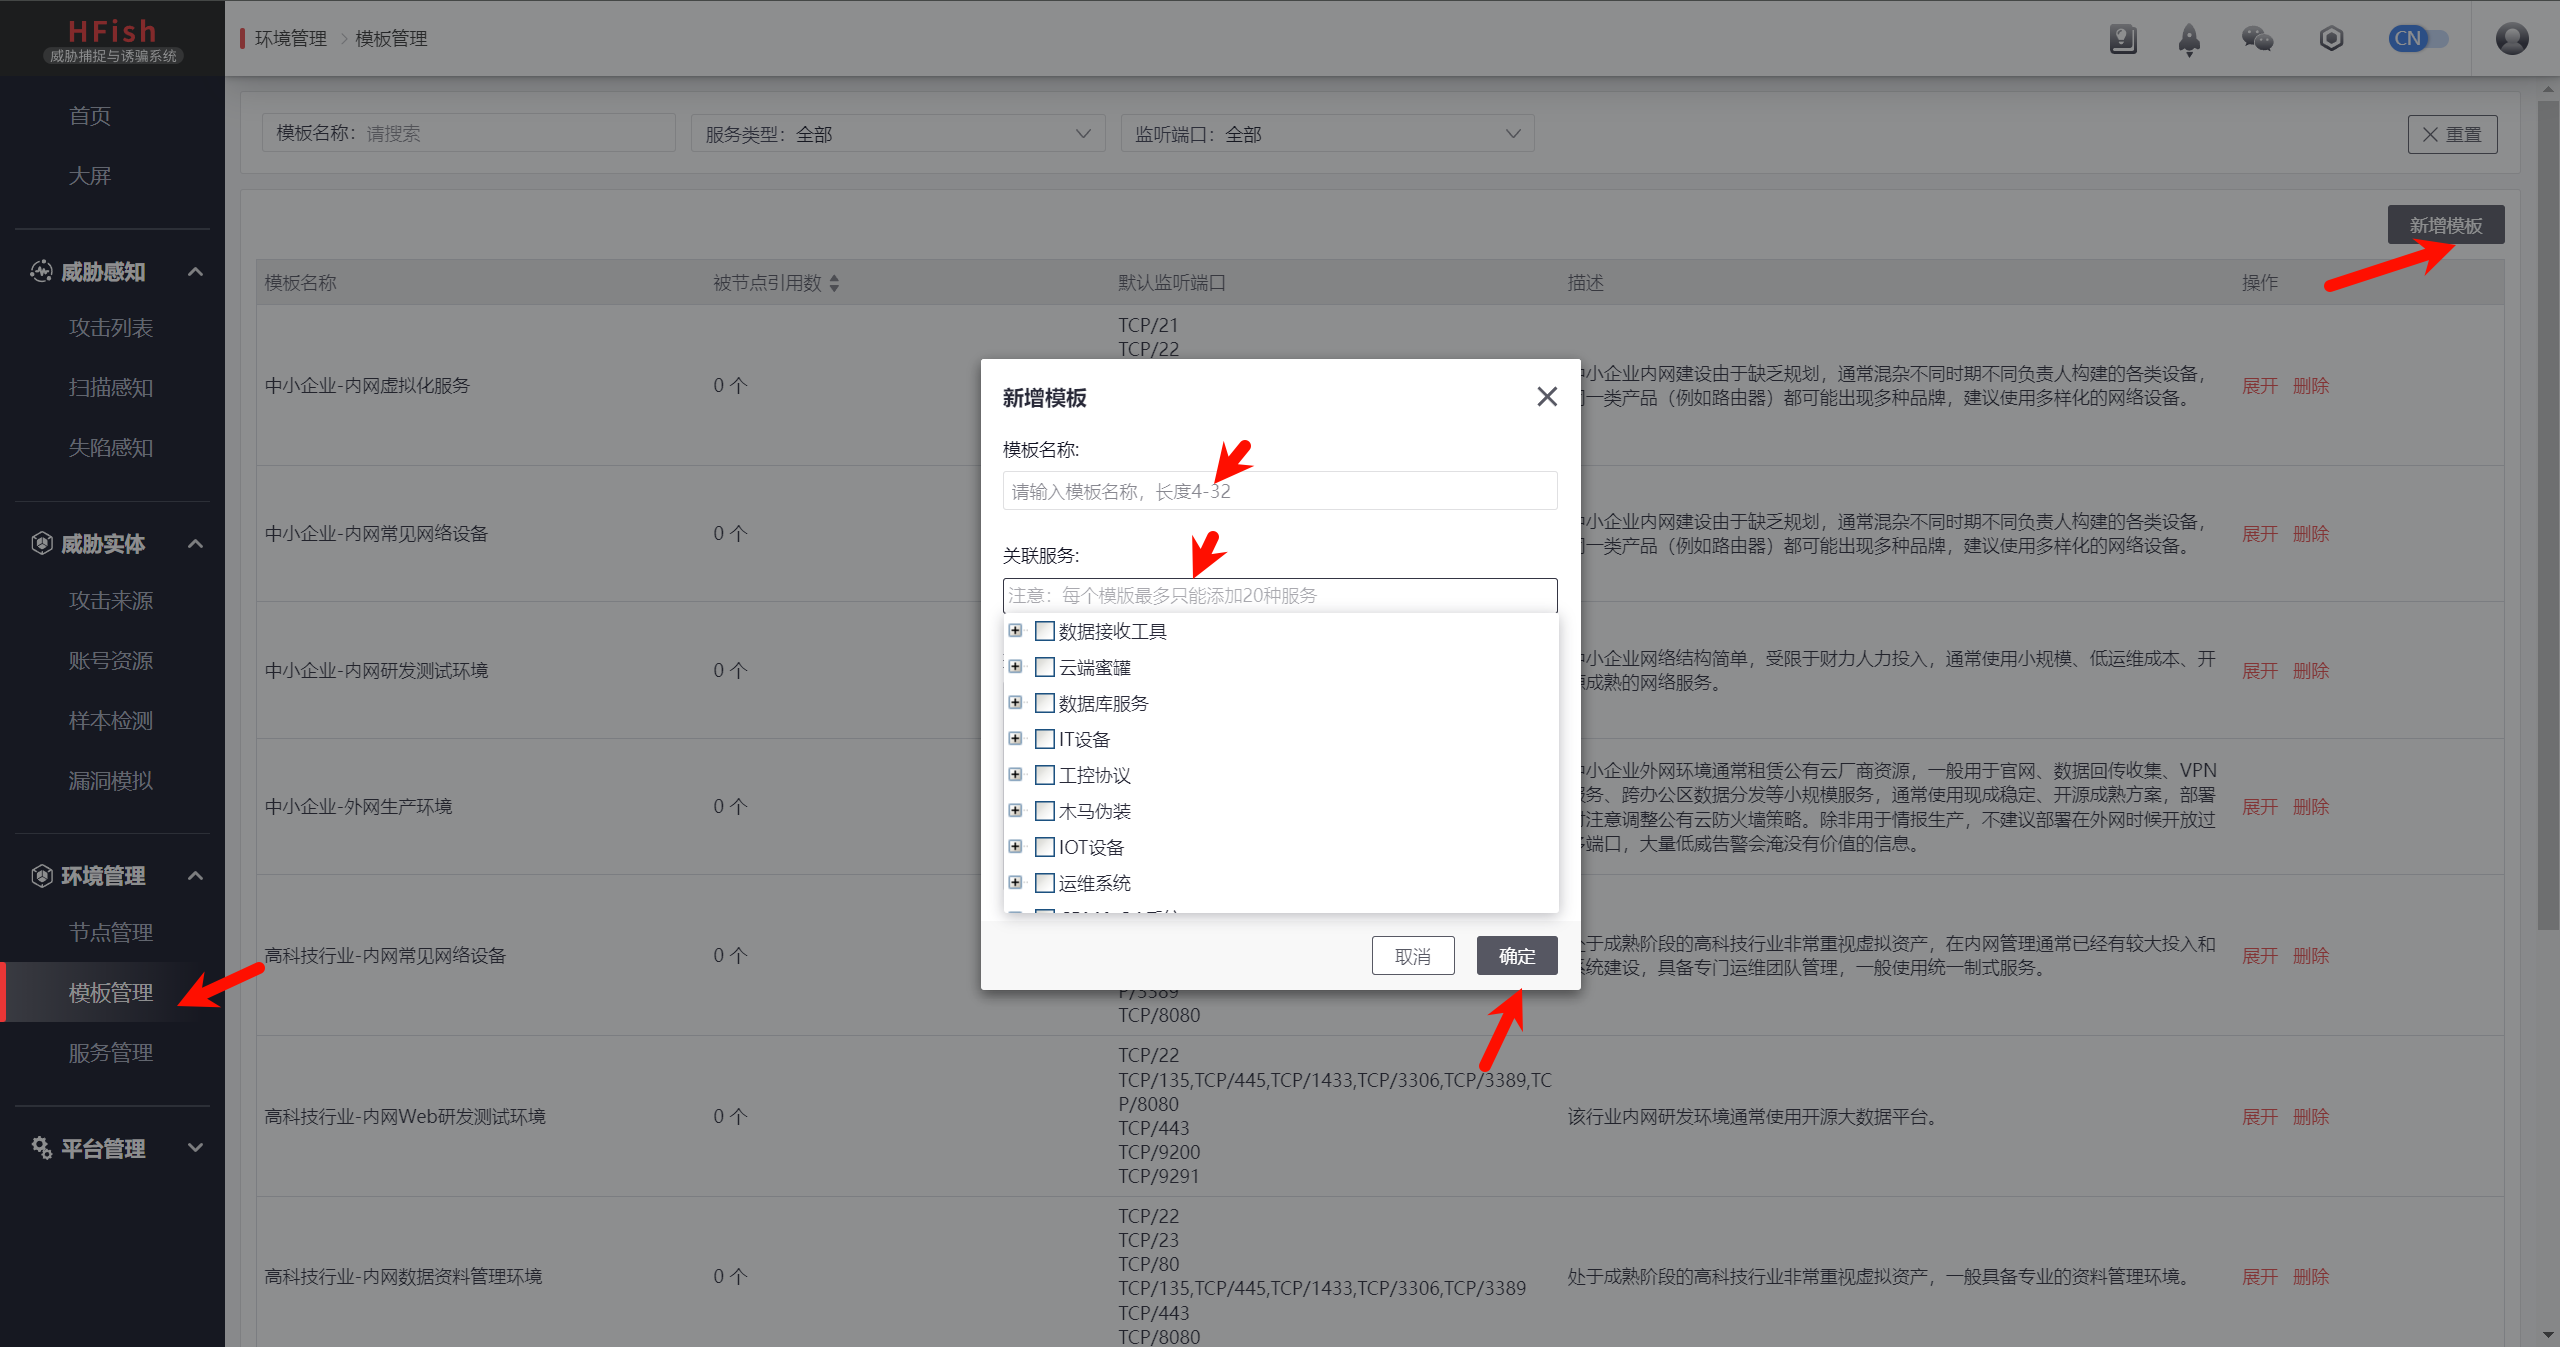
Task: Open the 监听端口 dropdown
Action: point(1327,134)
